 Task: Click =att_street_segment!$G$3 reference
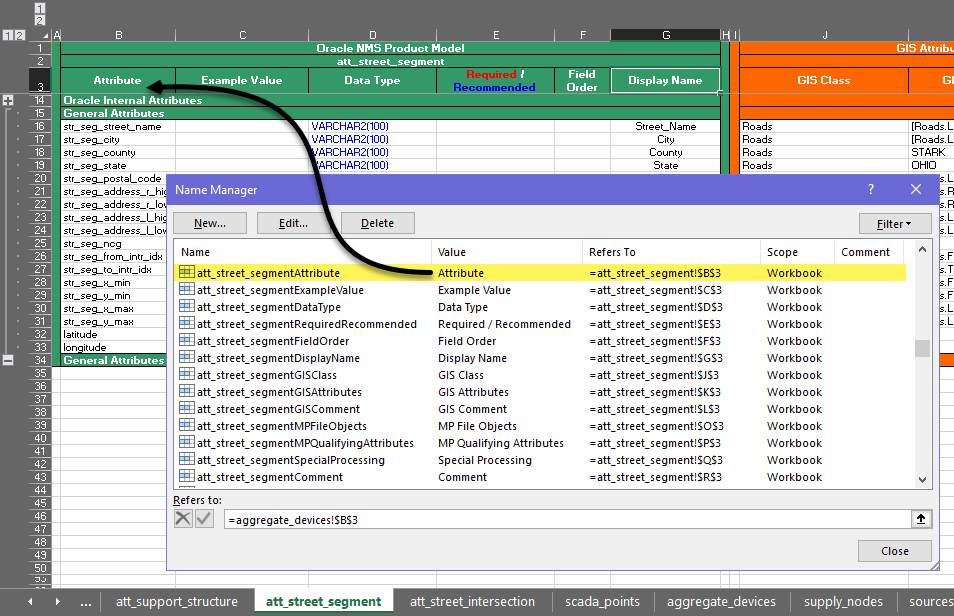[656, 358]
